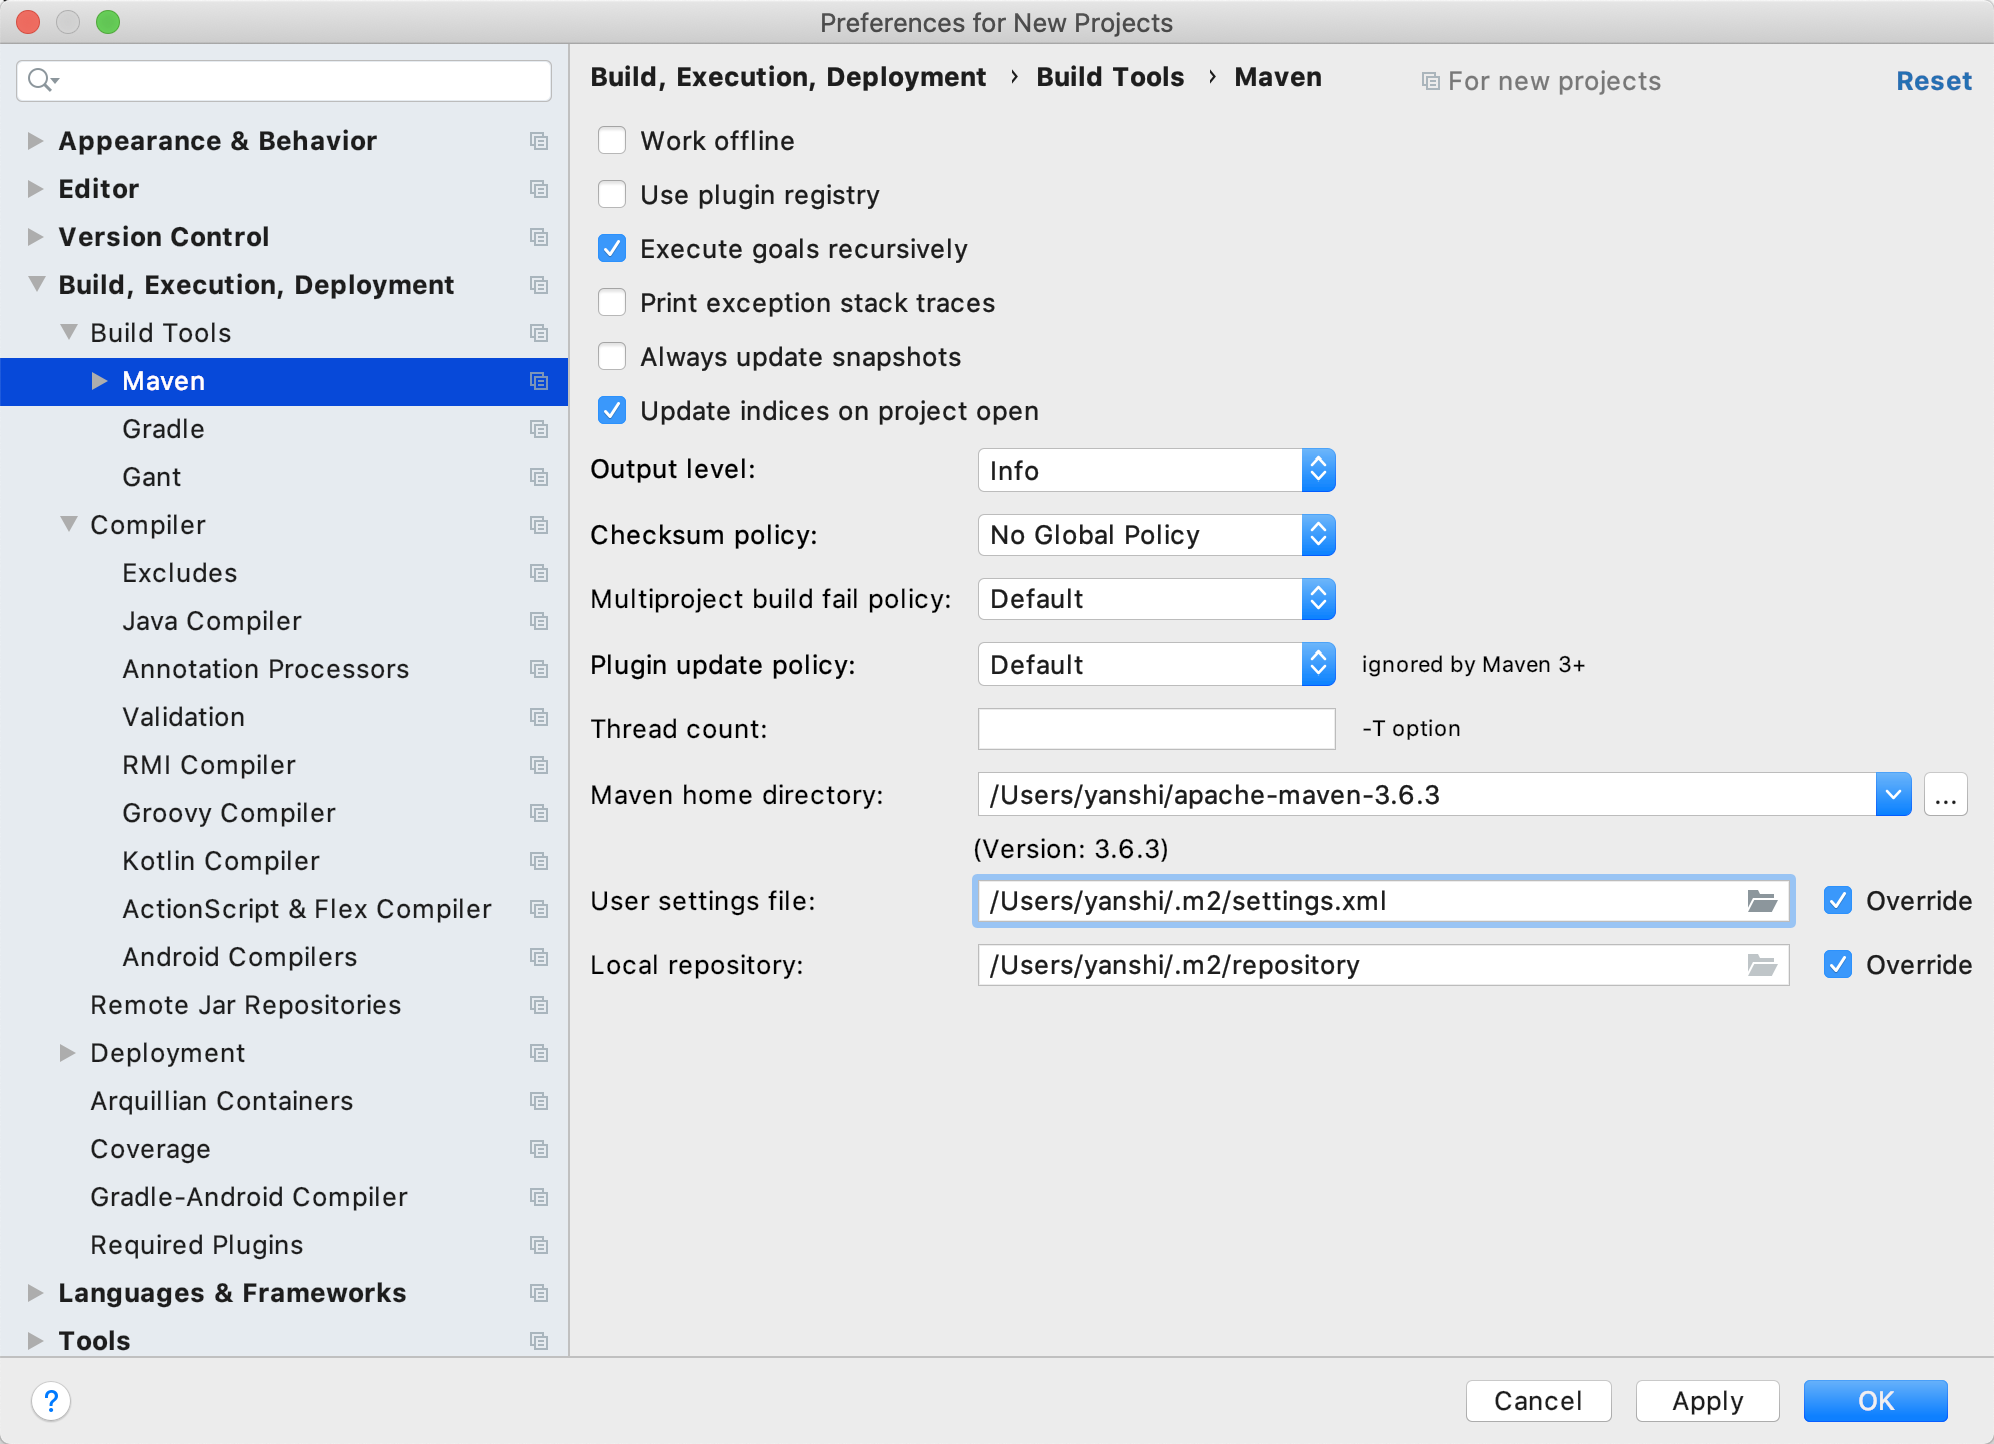1994x1444 pixels.
Task: Click the copy icon beside Remote Jar Repositories
Action: click(539, 1005)
